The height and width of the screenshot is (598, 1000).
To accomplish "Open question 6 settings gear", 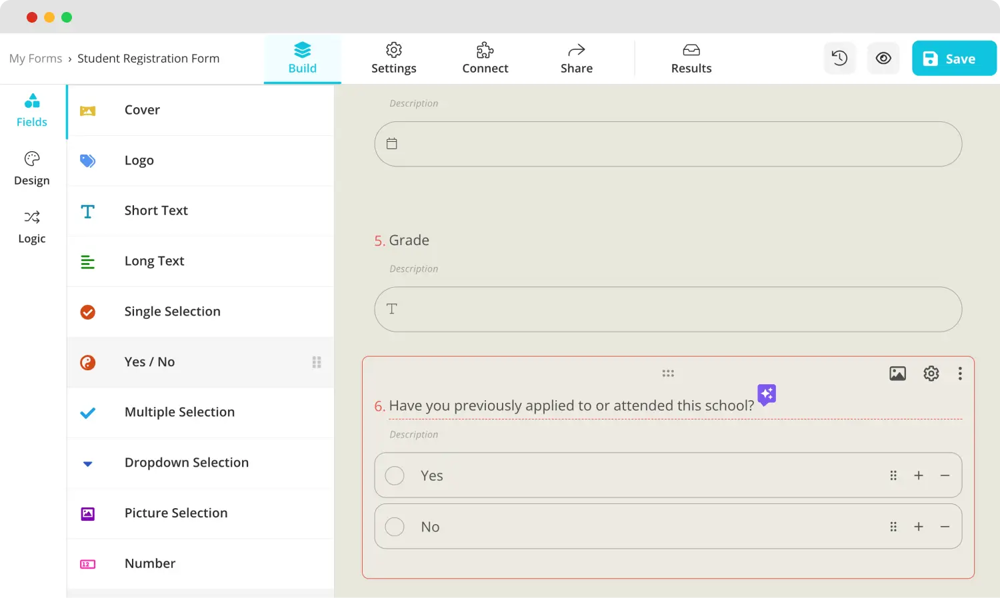I will (931, 373).
